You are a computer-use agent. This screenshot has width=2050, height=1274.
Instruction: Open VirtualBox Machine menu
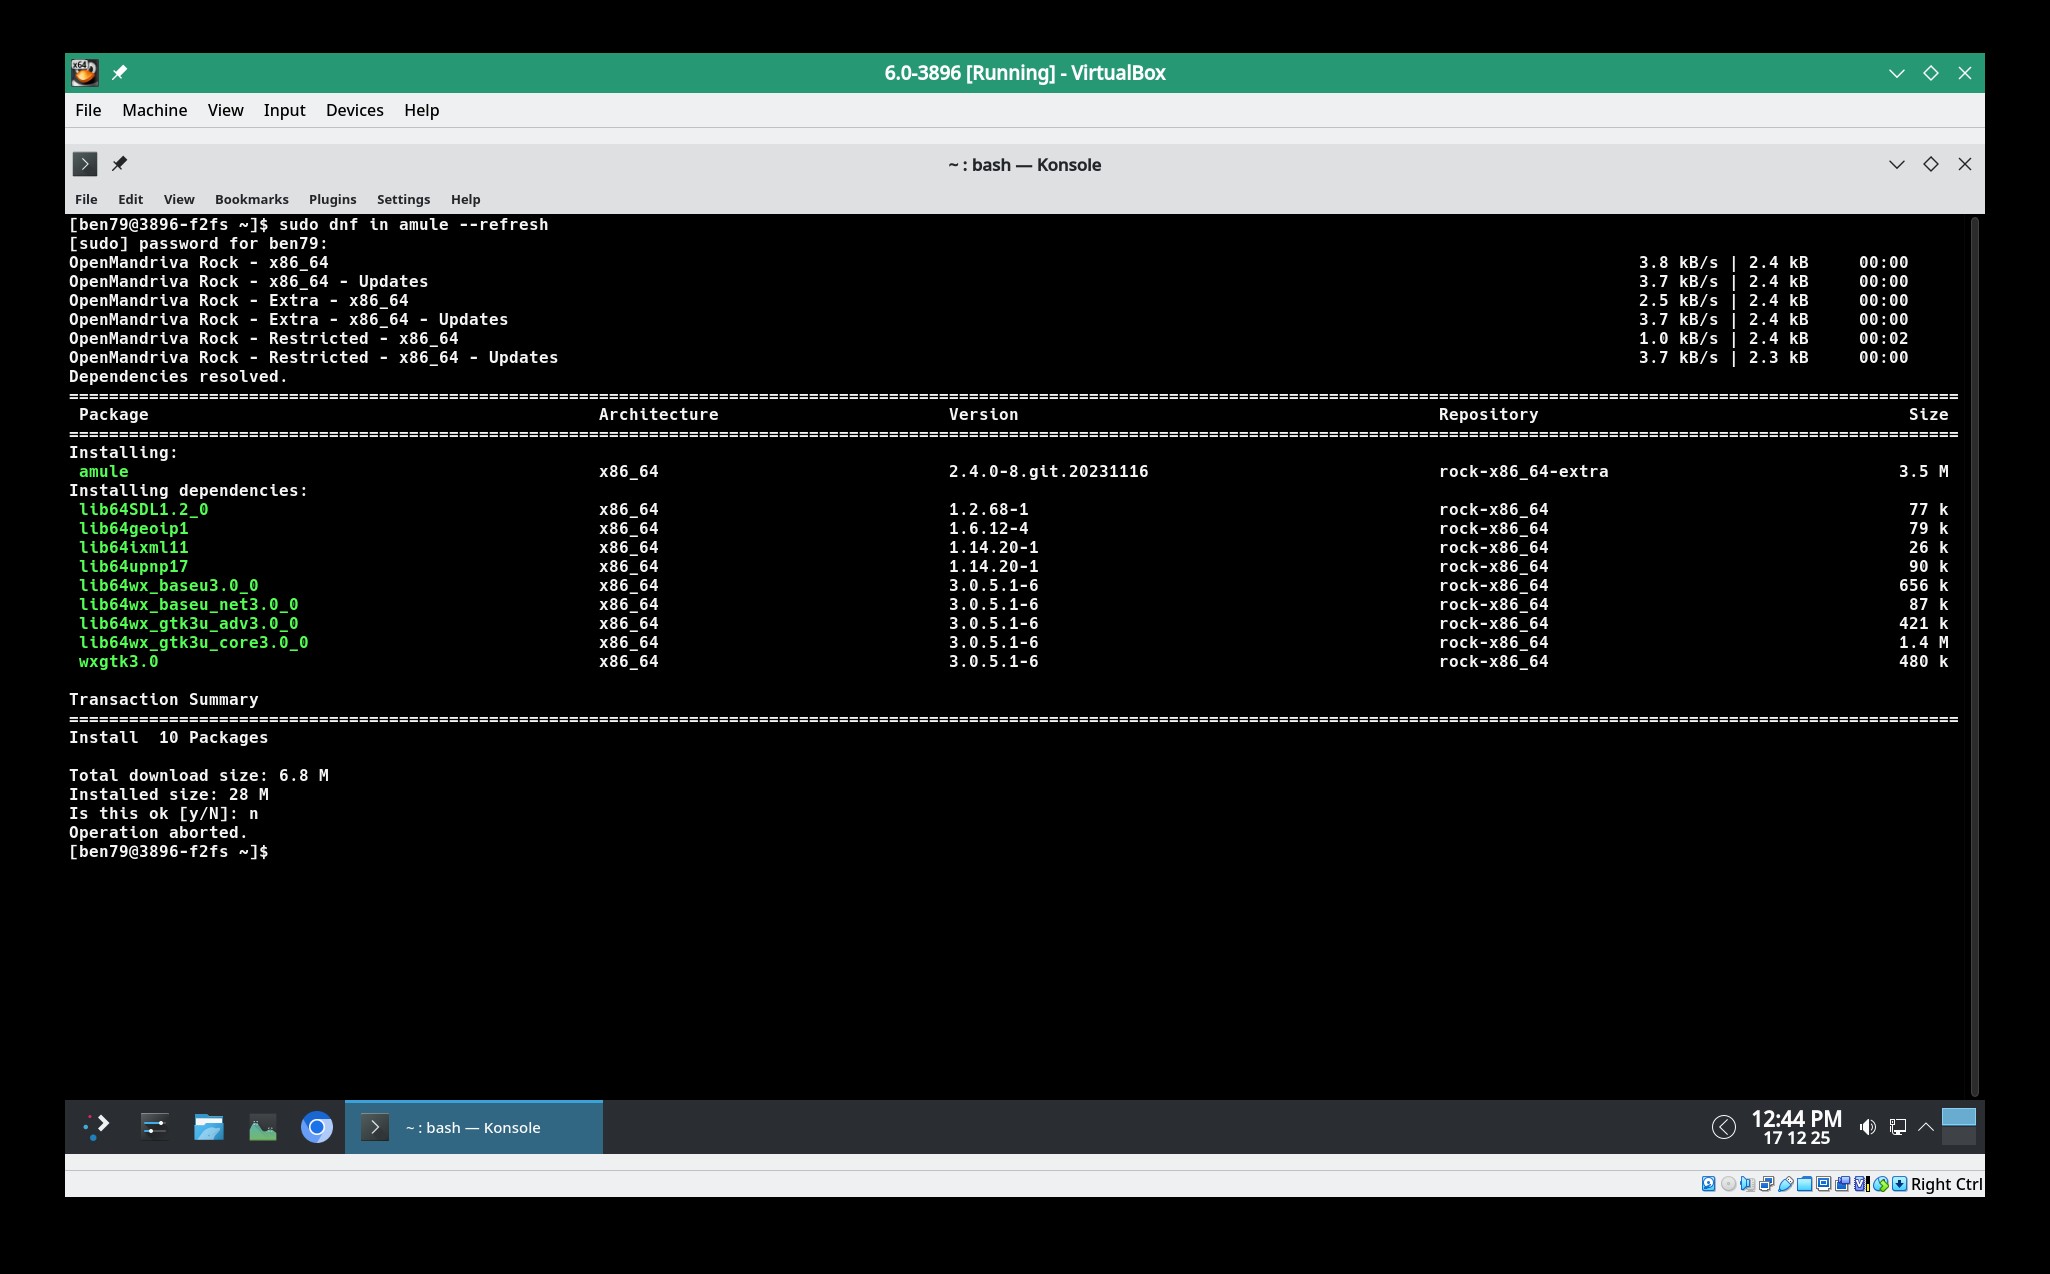154,110
